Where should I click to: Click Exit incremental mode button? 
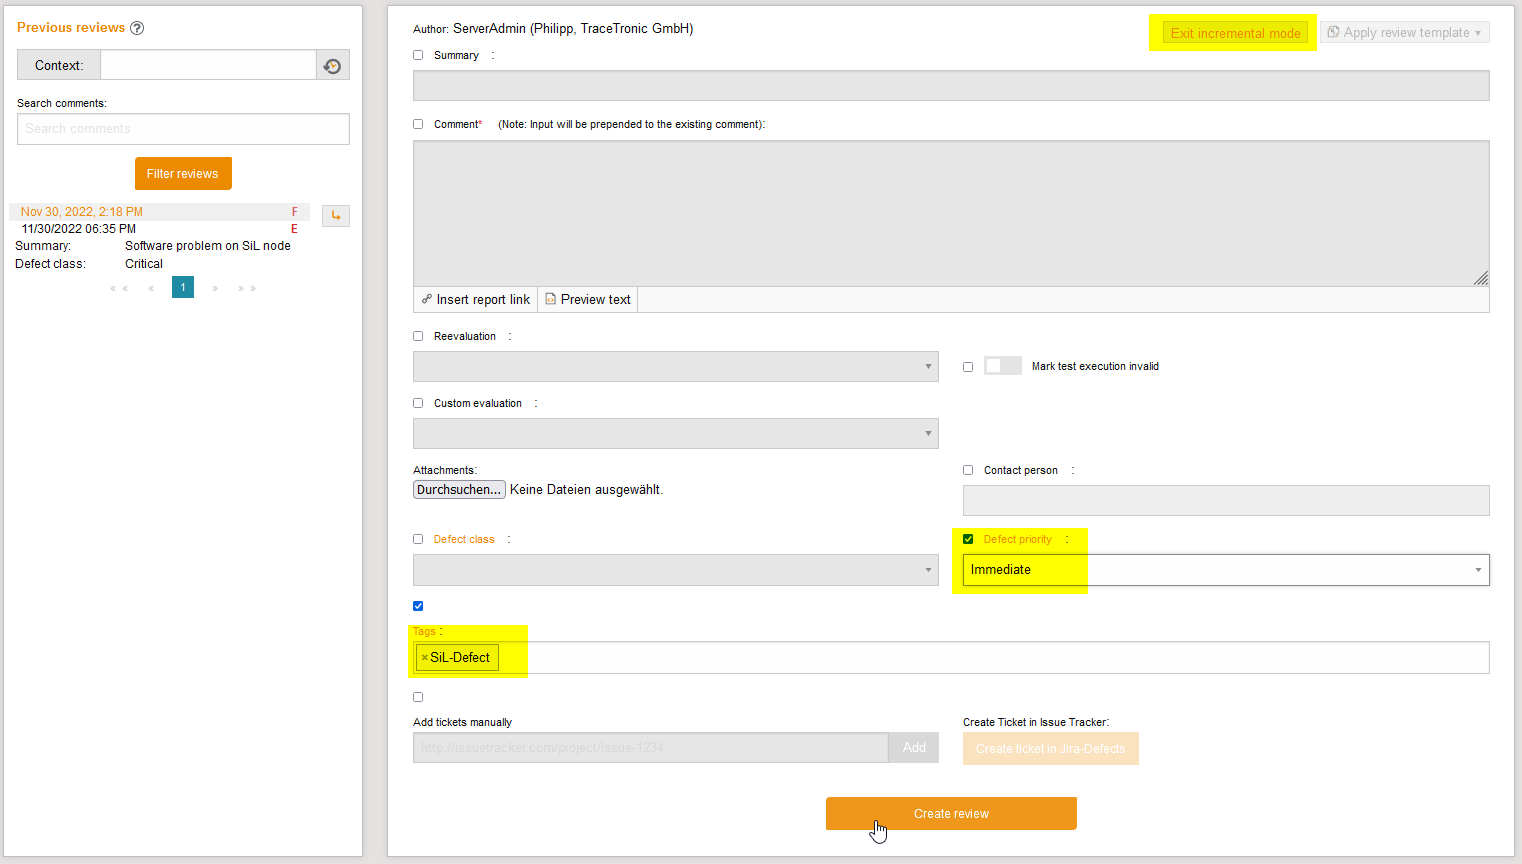[1235, 33]
